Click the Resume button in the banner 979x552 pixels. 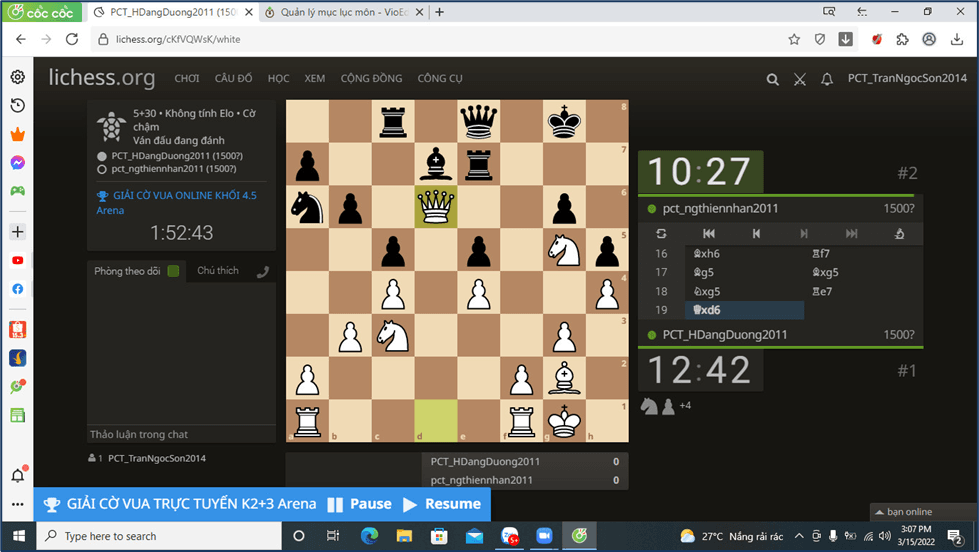tap(441, 504)
